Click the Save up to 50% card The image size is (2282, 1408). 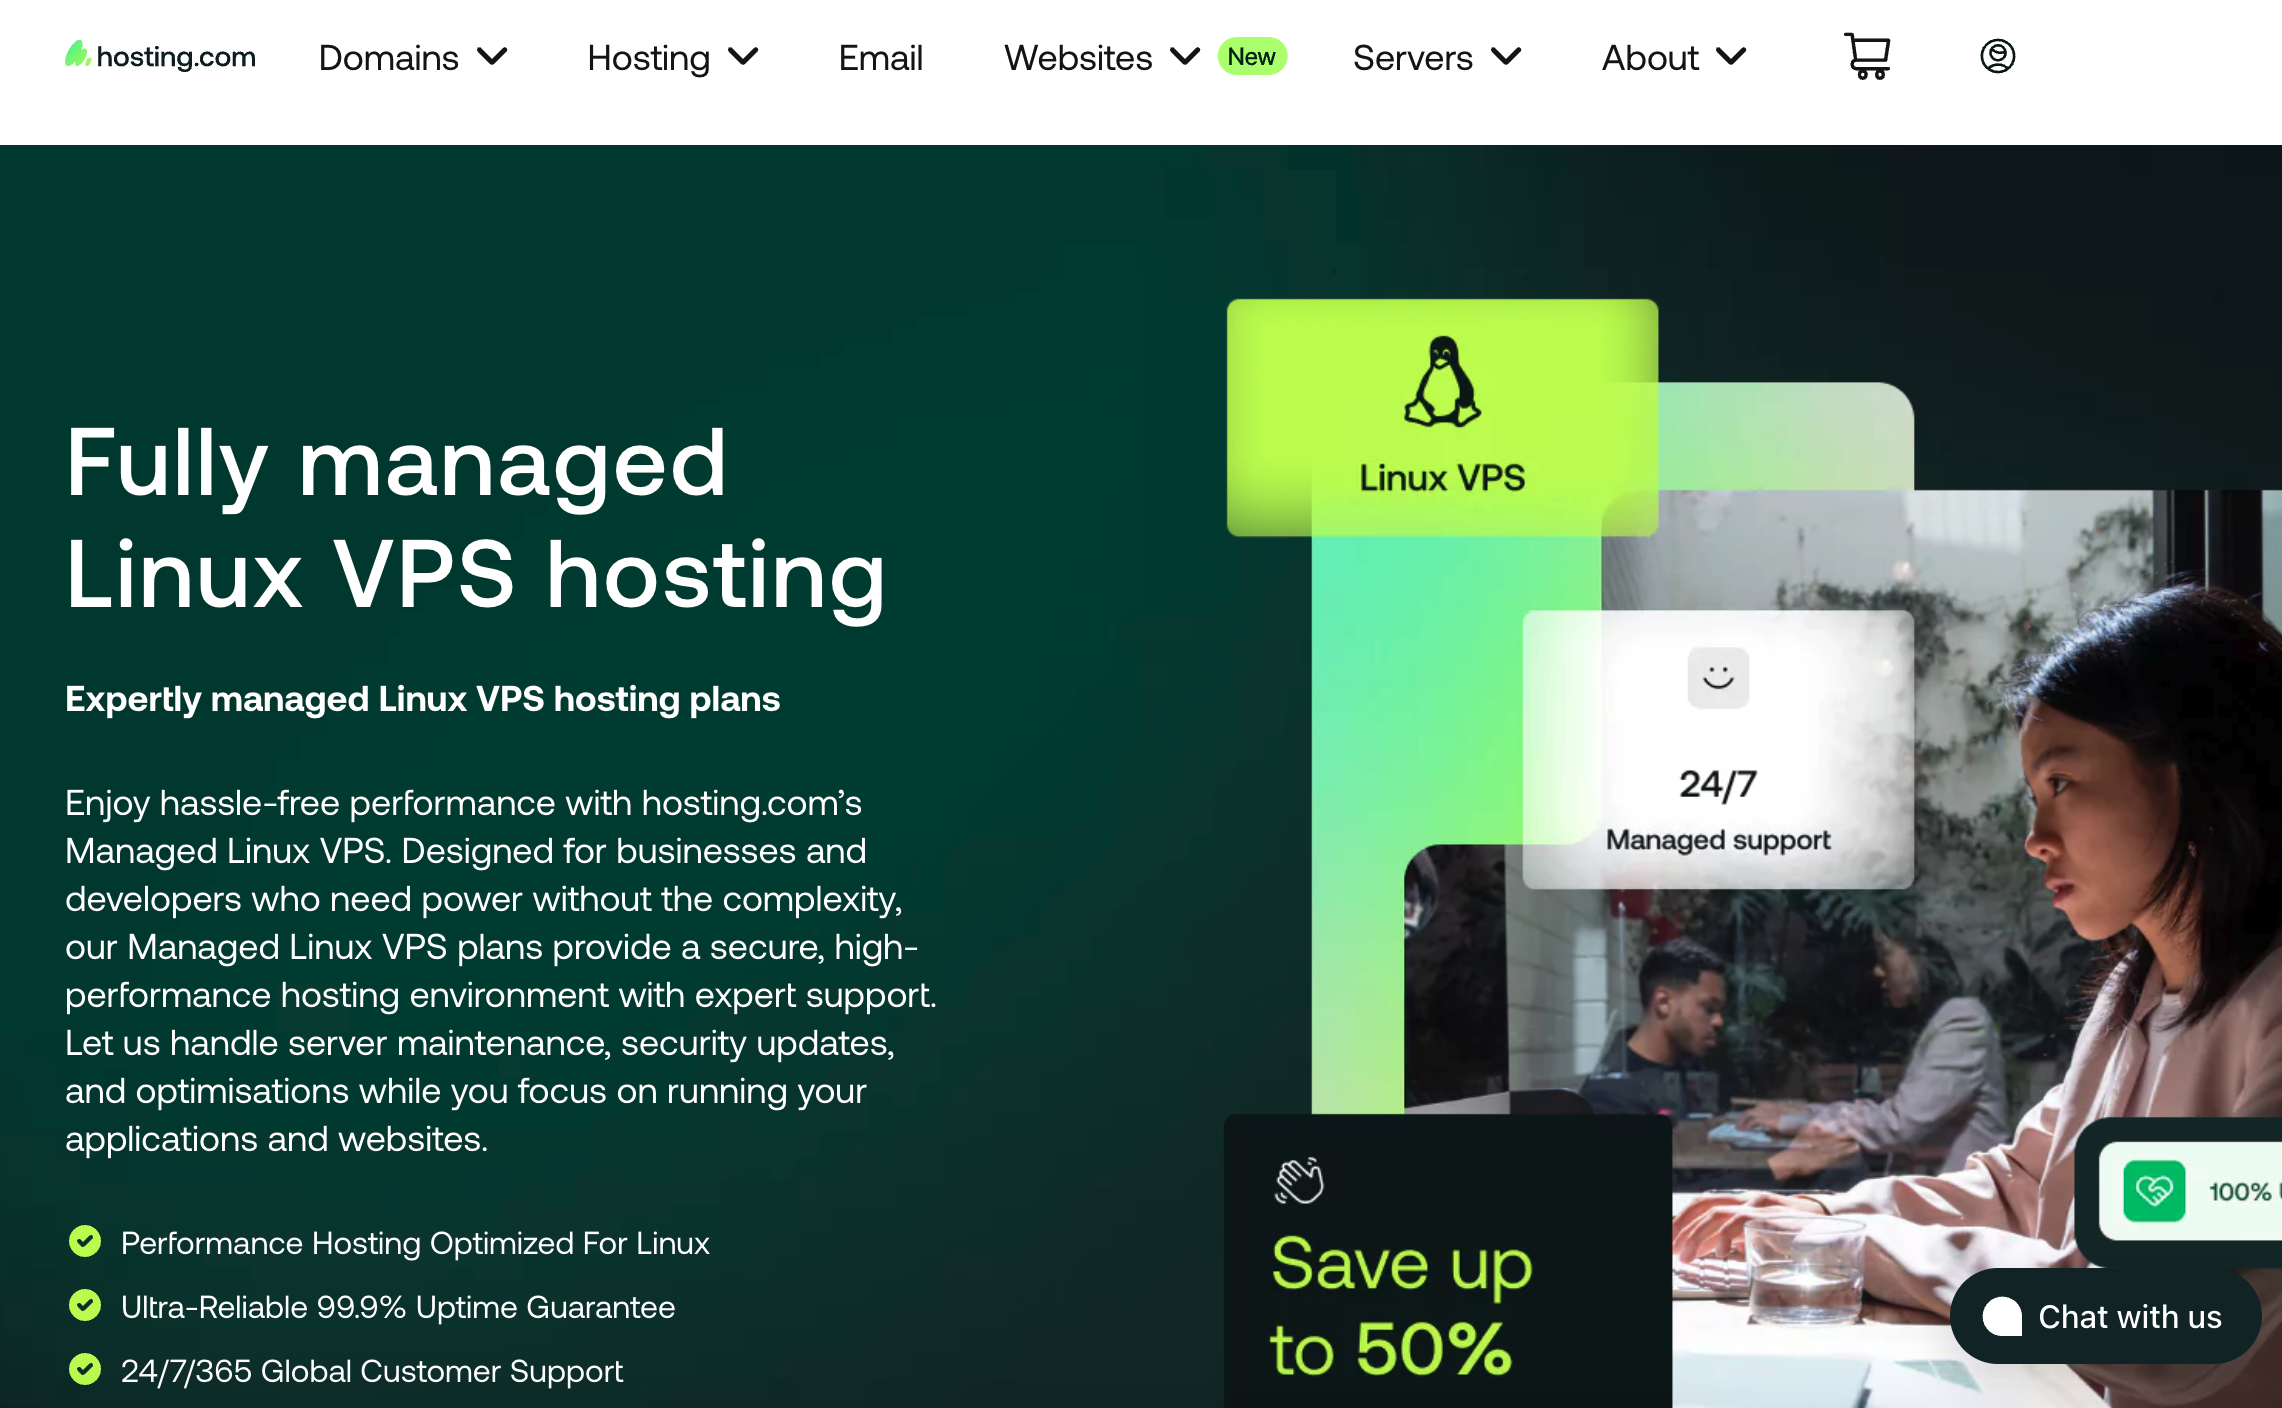1447,1262
